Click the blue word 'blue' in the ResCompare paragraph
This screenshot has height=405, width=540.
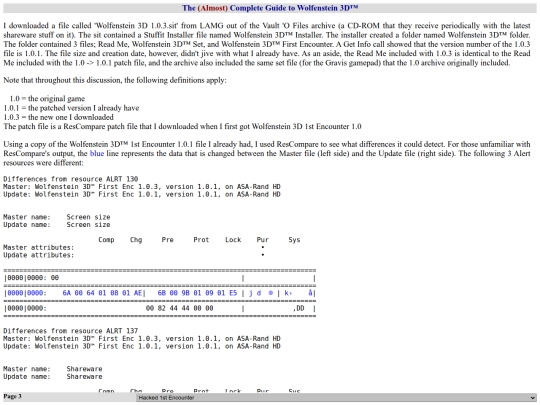97,153
